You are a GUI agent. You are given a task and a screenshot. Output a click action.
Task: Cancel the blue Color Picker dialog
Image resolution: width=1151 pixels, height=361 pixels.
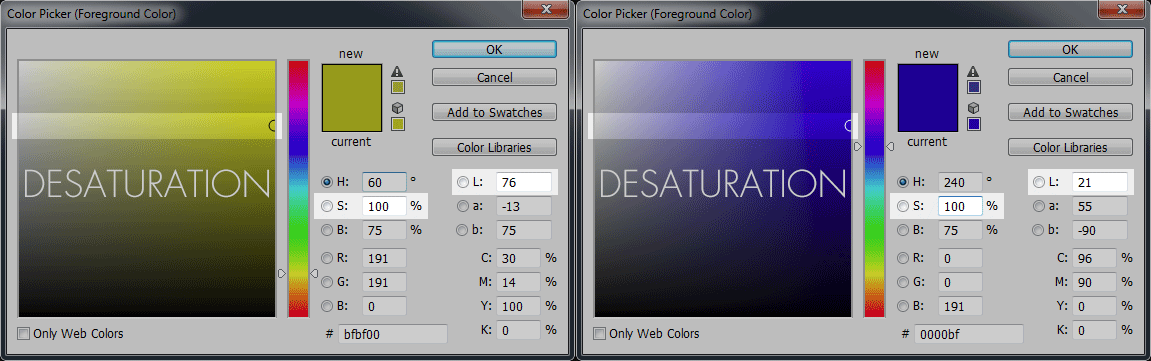pos(1070,77)
